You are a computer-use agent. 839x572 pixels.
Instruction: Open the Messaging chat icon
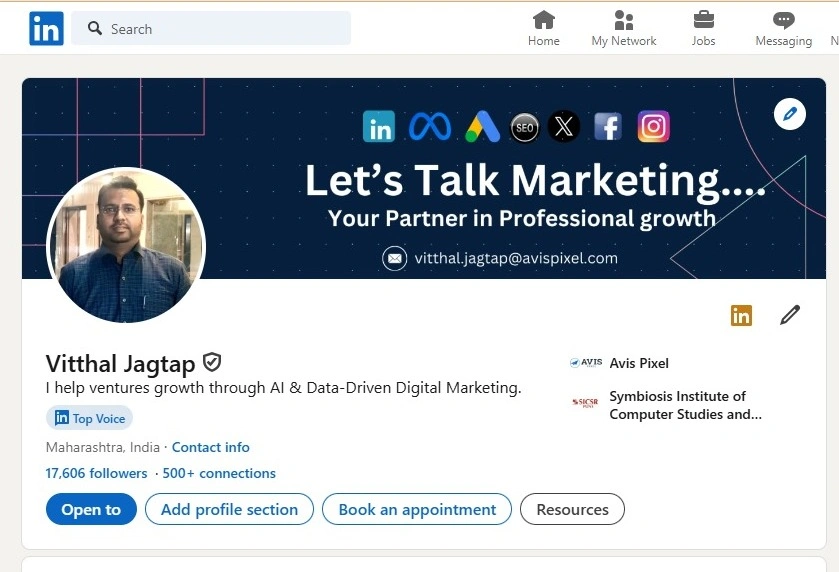pos(784,20)
